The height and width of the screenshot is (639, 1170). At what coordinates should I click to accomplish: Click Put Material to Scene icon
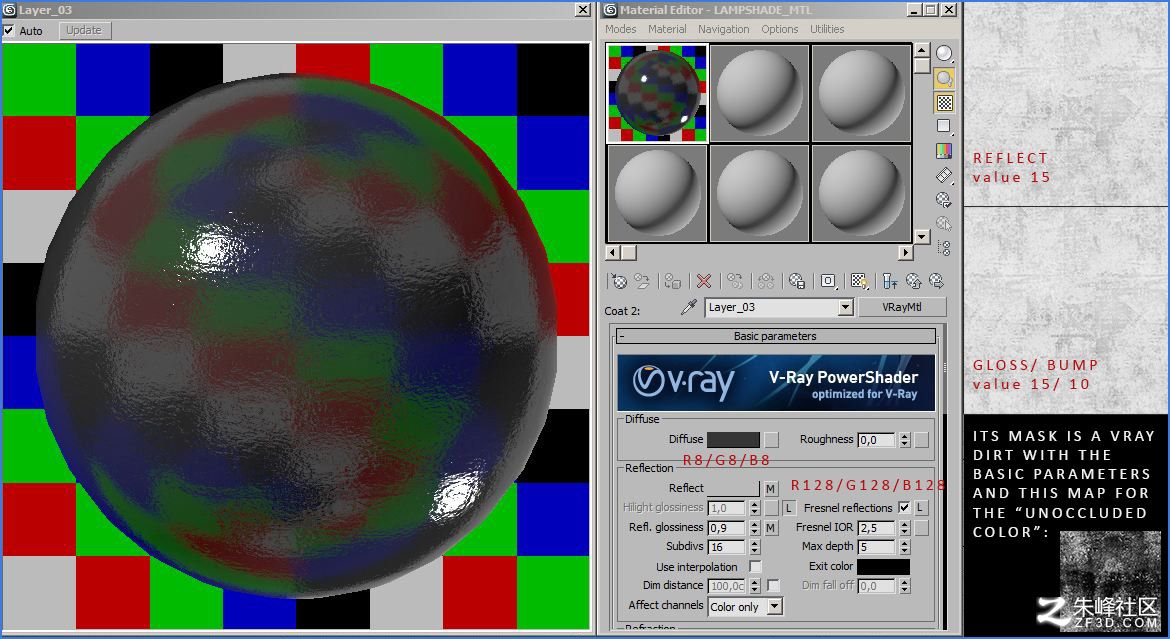642,281
